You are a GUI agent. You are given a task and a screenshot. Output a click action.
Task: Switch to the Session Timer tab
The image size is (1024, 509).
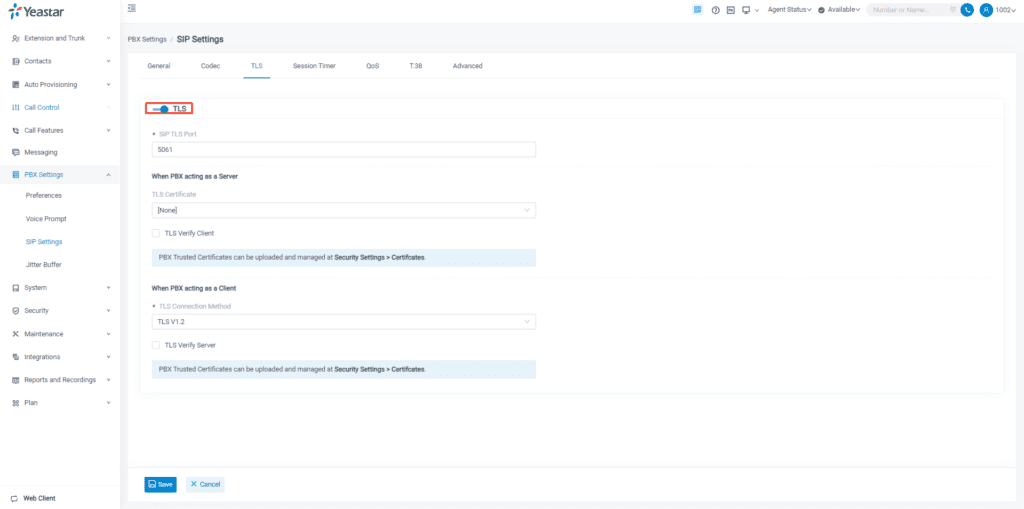[314, 66]
